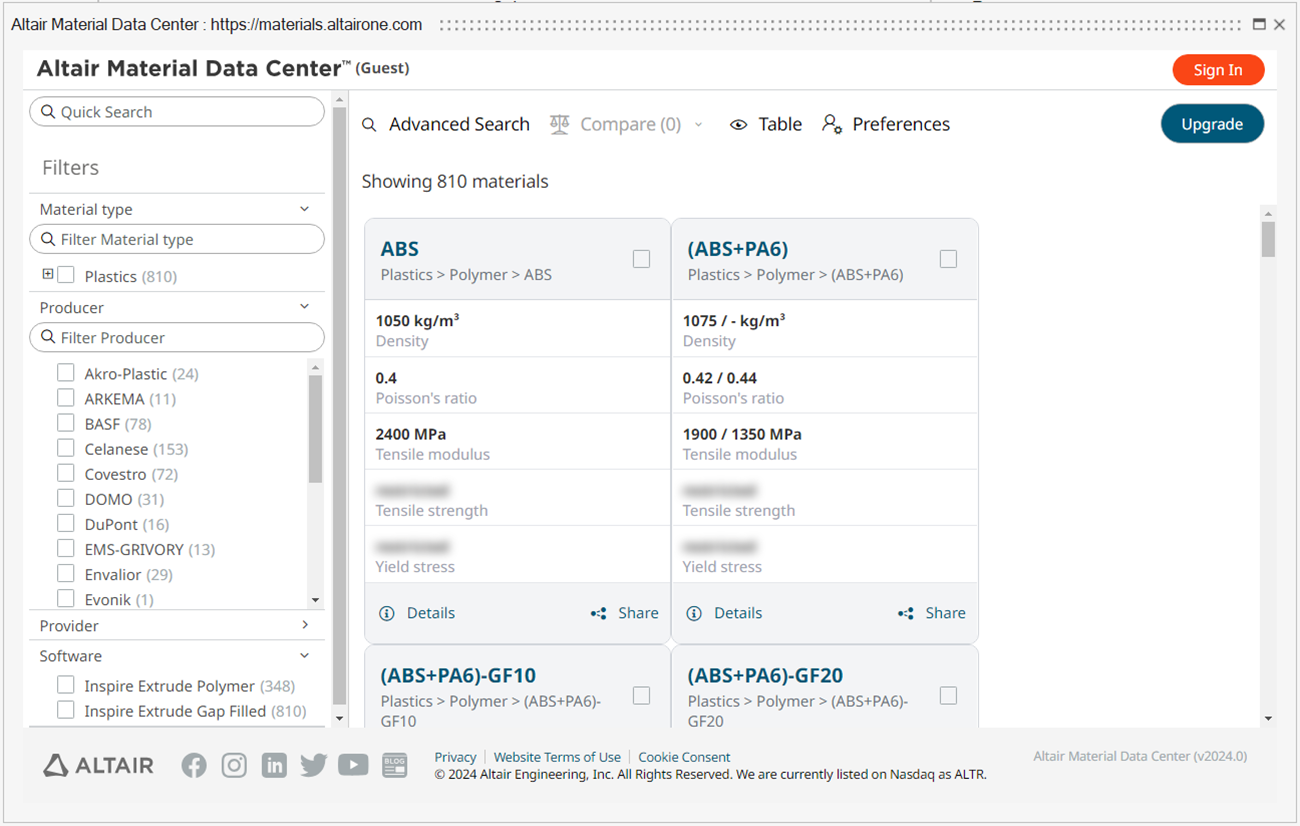
Task: Click share icon on ABS card
Action: point(598,613)
